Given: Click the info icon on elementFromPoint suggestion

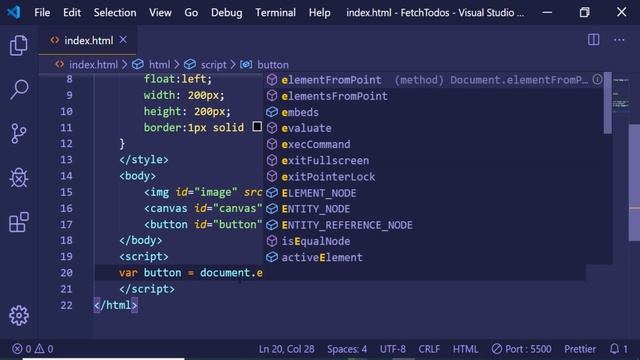Looking at the screenshot, I should (597, 80).
